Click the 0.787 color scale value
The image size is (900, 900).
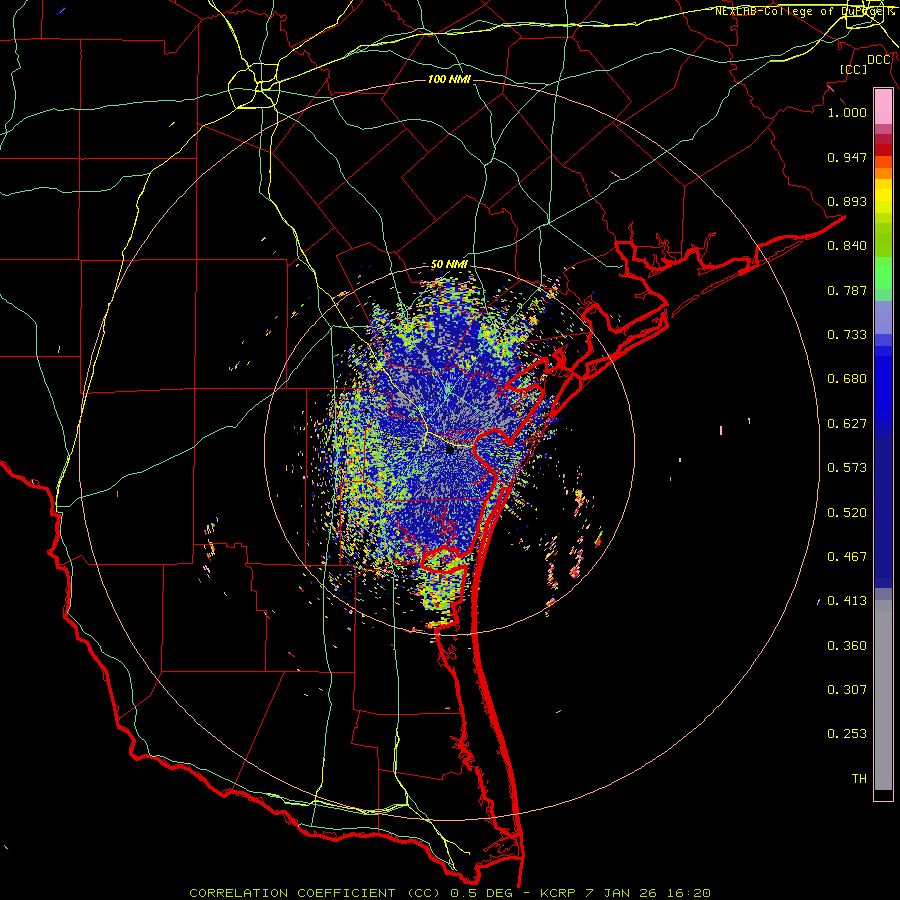[847, 290]
